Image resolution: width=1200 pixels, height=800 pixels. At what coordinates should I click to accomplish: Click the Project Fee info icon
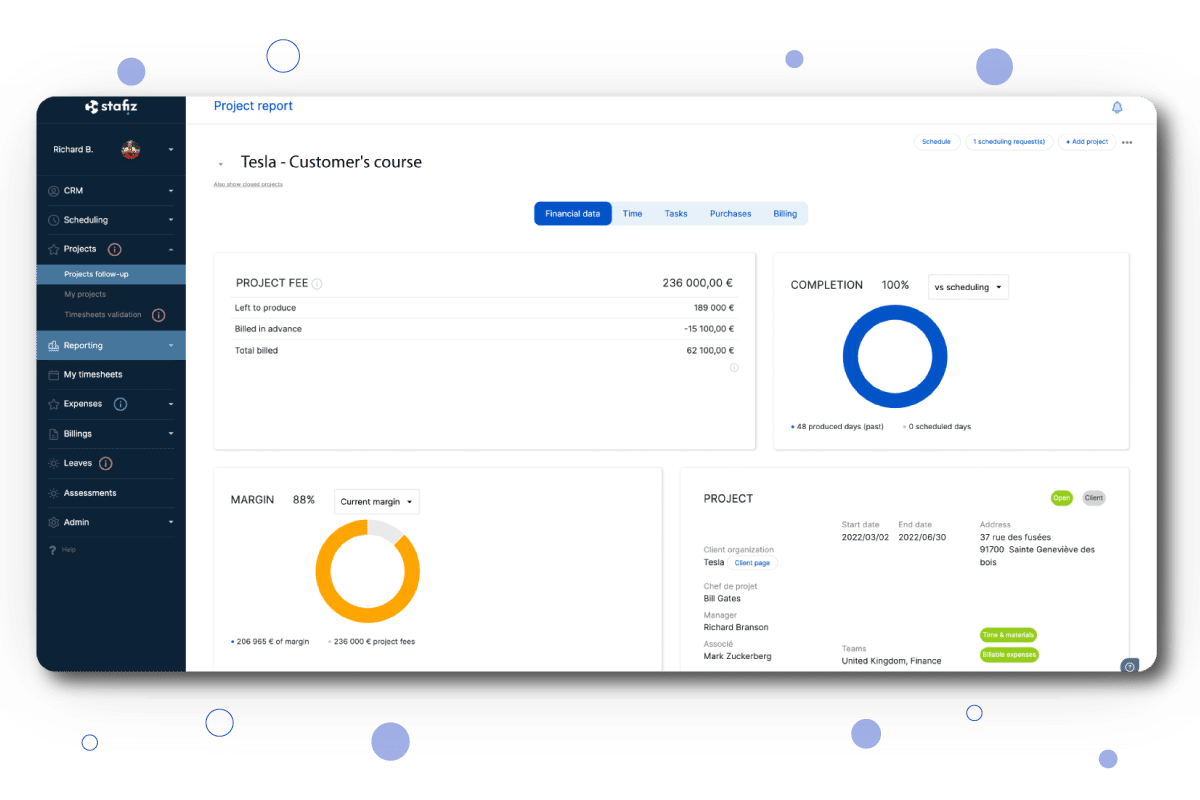(x=317, y=284)
